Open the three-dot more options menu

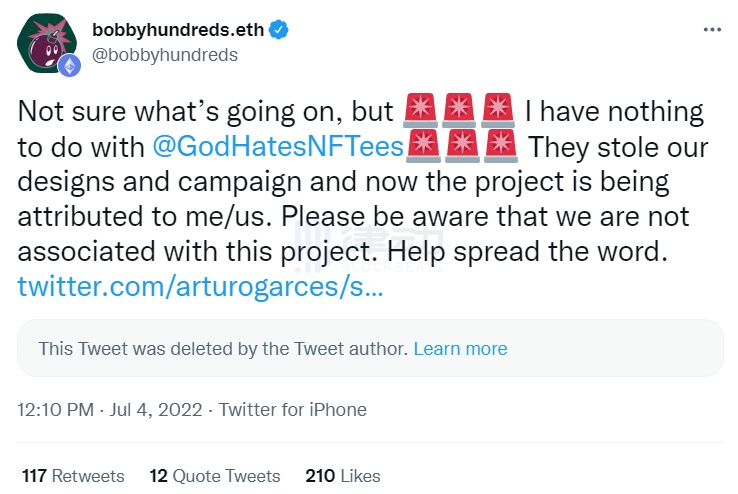tap(711, 29)
